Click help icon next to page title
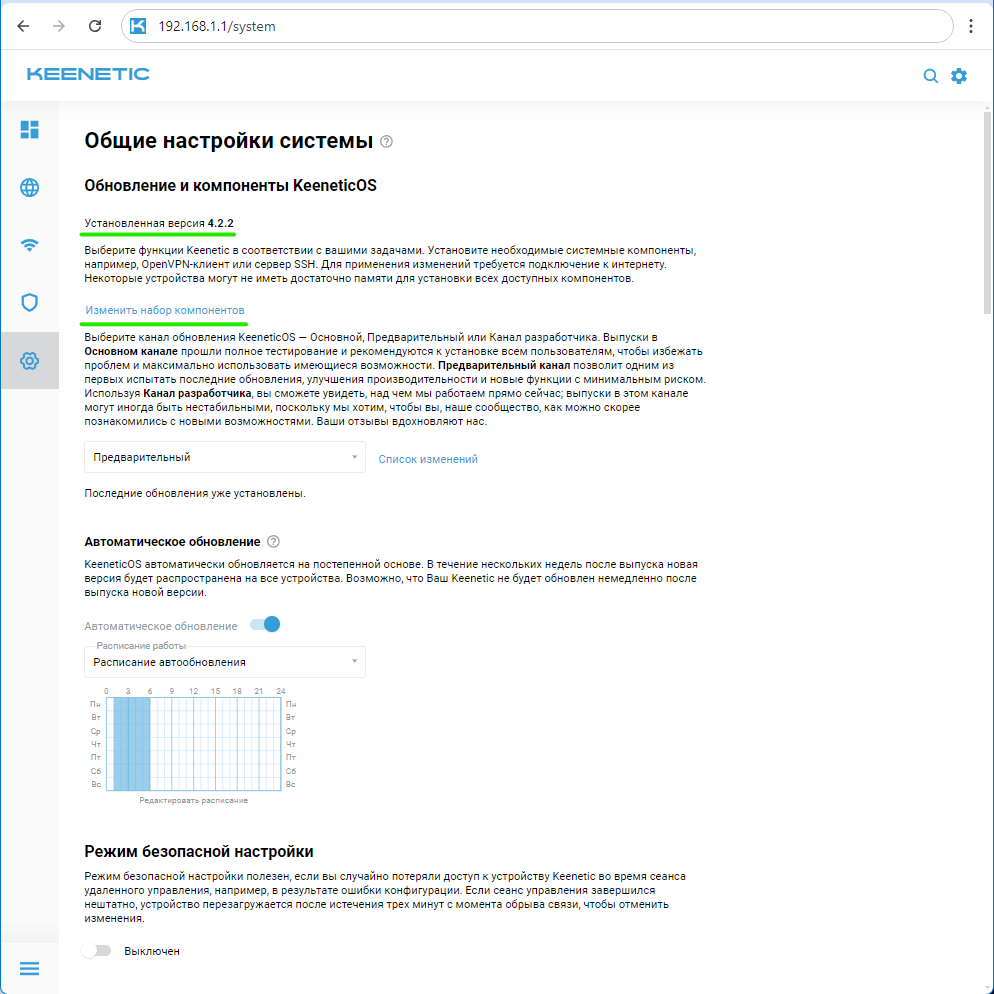Viewport: 994px width, 994px height. (387, 142)
